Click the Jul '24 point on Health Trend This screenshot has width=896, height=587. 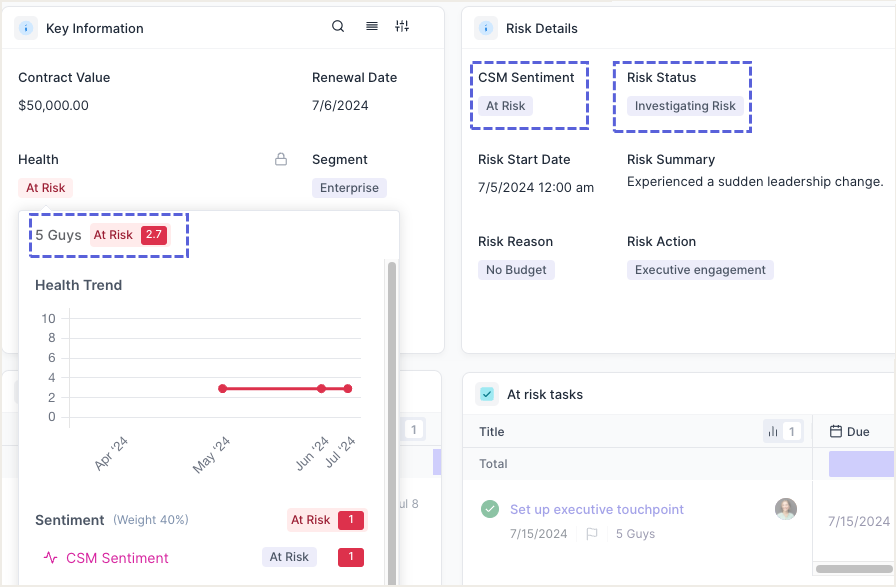click(x=347, y=389)
